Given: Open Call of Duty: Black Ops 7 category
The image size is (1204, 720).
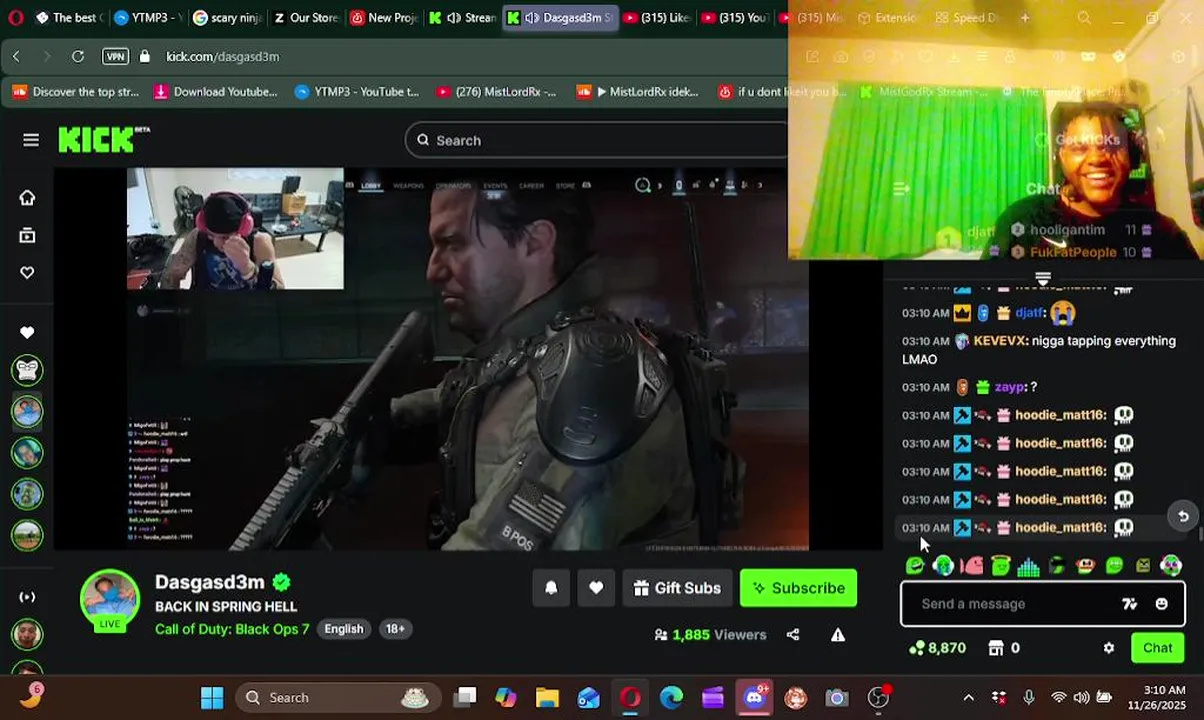Looking at the screenshot, I should 232,629.
